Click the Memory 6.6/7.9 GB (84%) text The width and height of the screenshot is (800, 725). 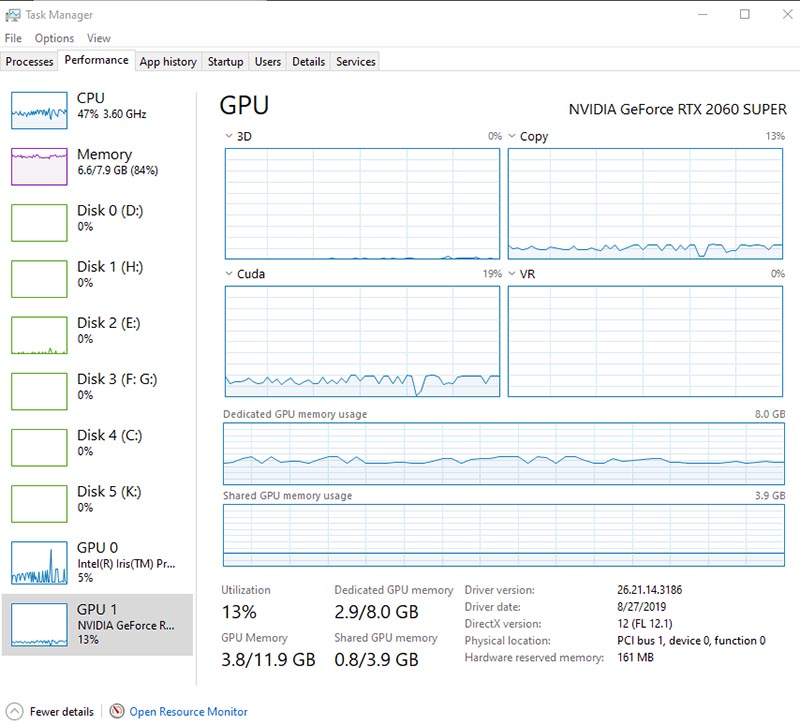[x=117, y=170]
